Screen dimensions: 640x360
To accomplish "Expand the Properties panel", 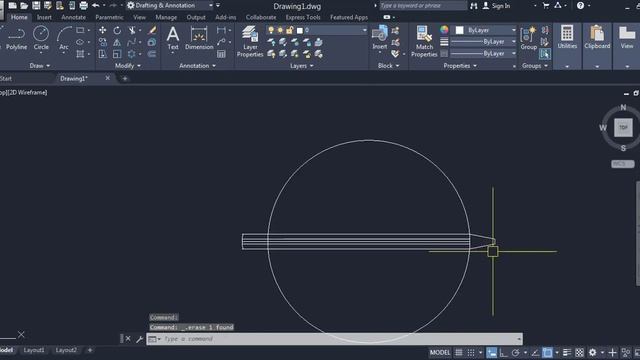I will [460, 66].
